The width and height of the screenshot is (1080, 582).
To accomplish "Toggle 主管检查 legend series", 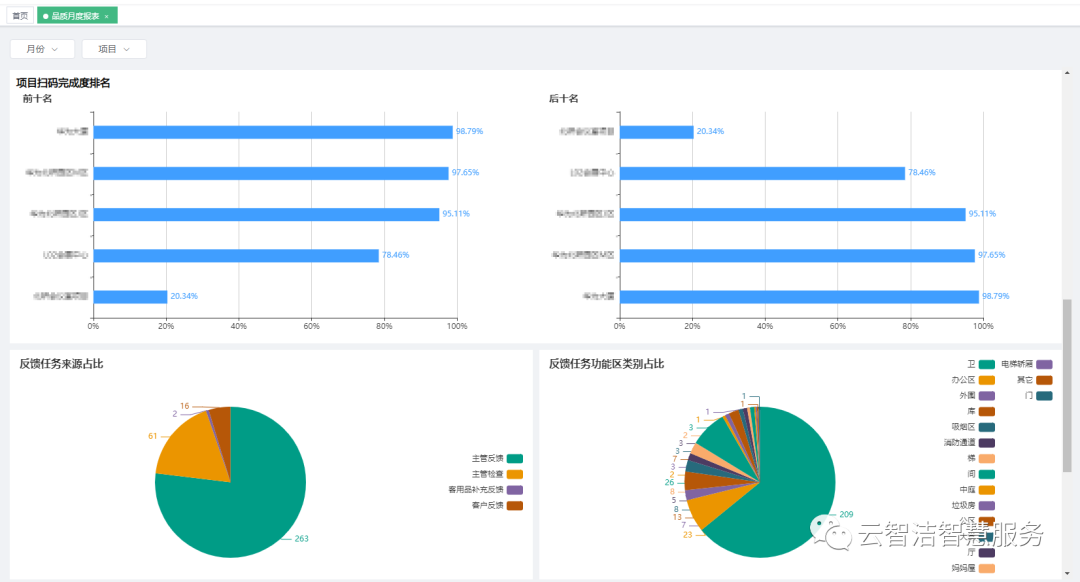I will 514,474.
